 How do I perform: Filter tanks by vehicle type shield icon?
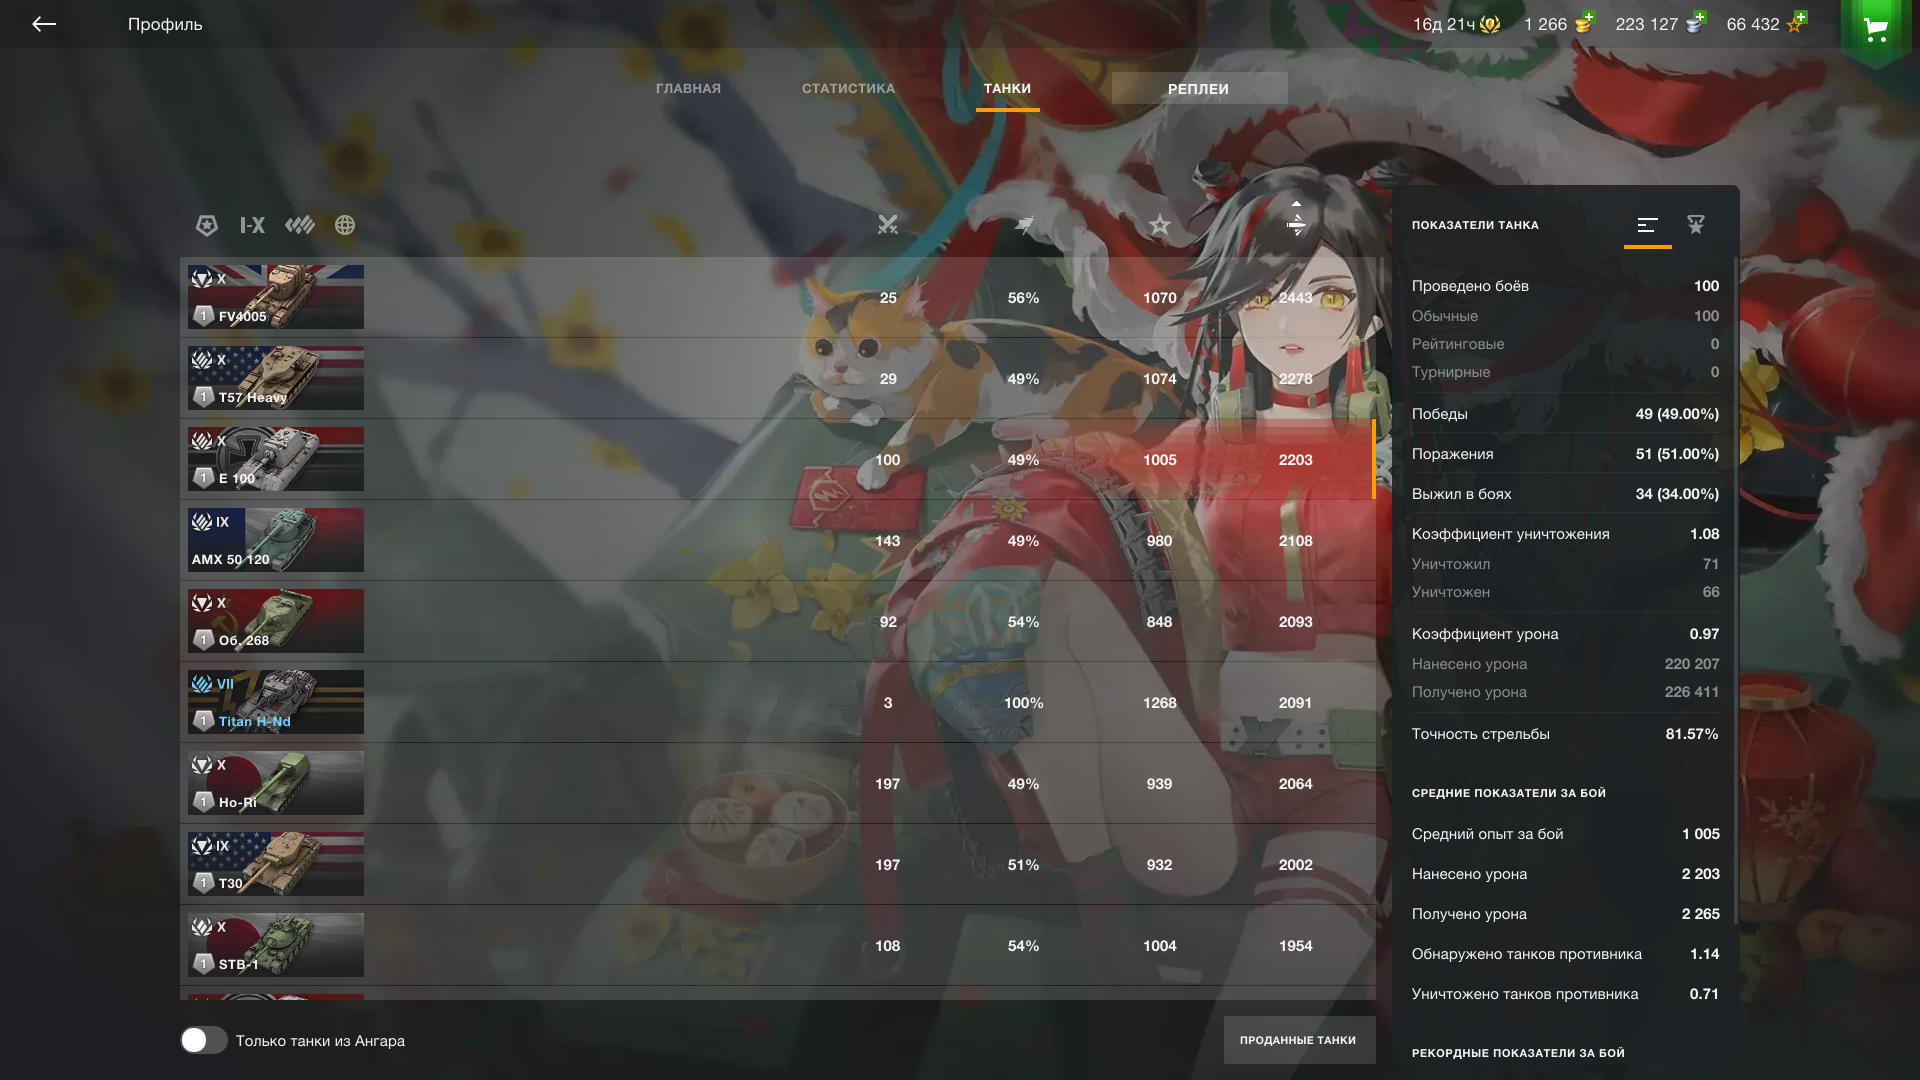coord(207,225)
